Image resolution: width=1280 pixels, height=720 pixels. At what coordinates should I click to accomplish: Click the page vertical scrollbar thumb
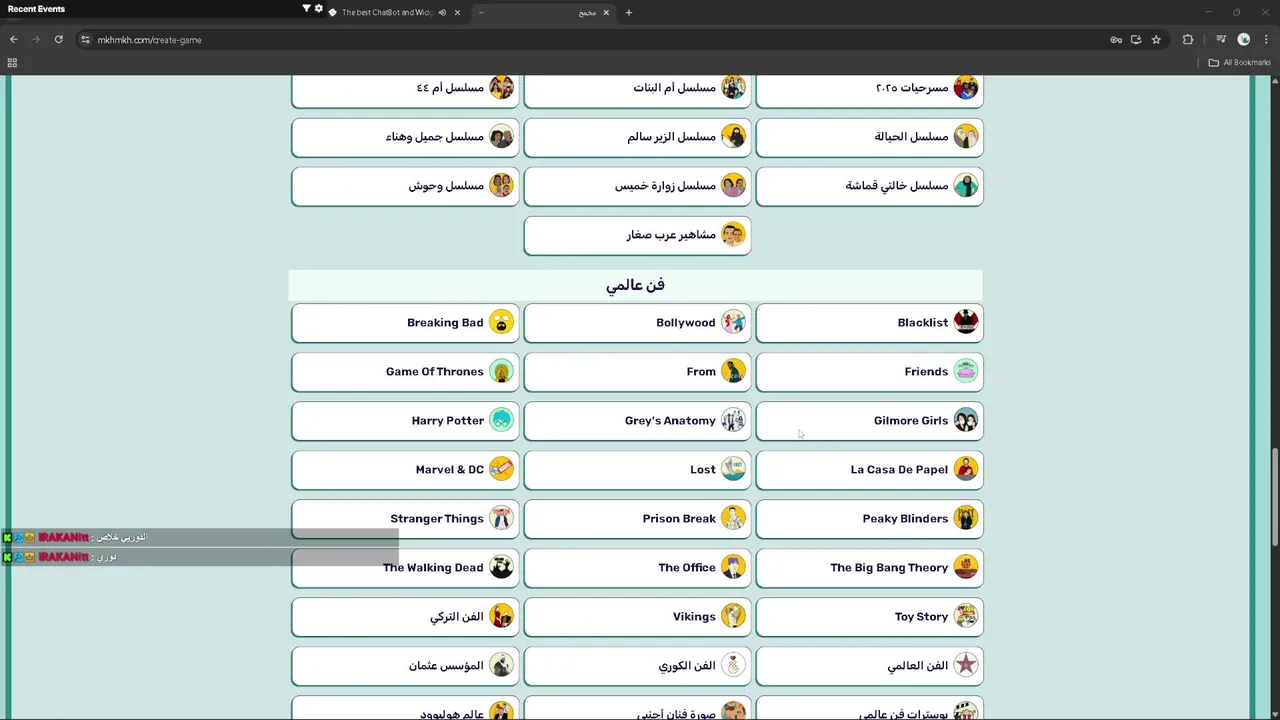tap(1274, 497)
